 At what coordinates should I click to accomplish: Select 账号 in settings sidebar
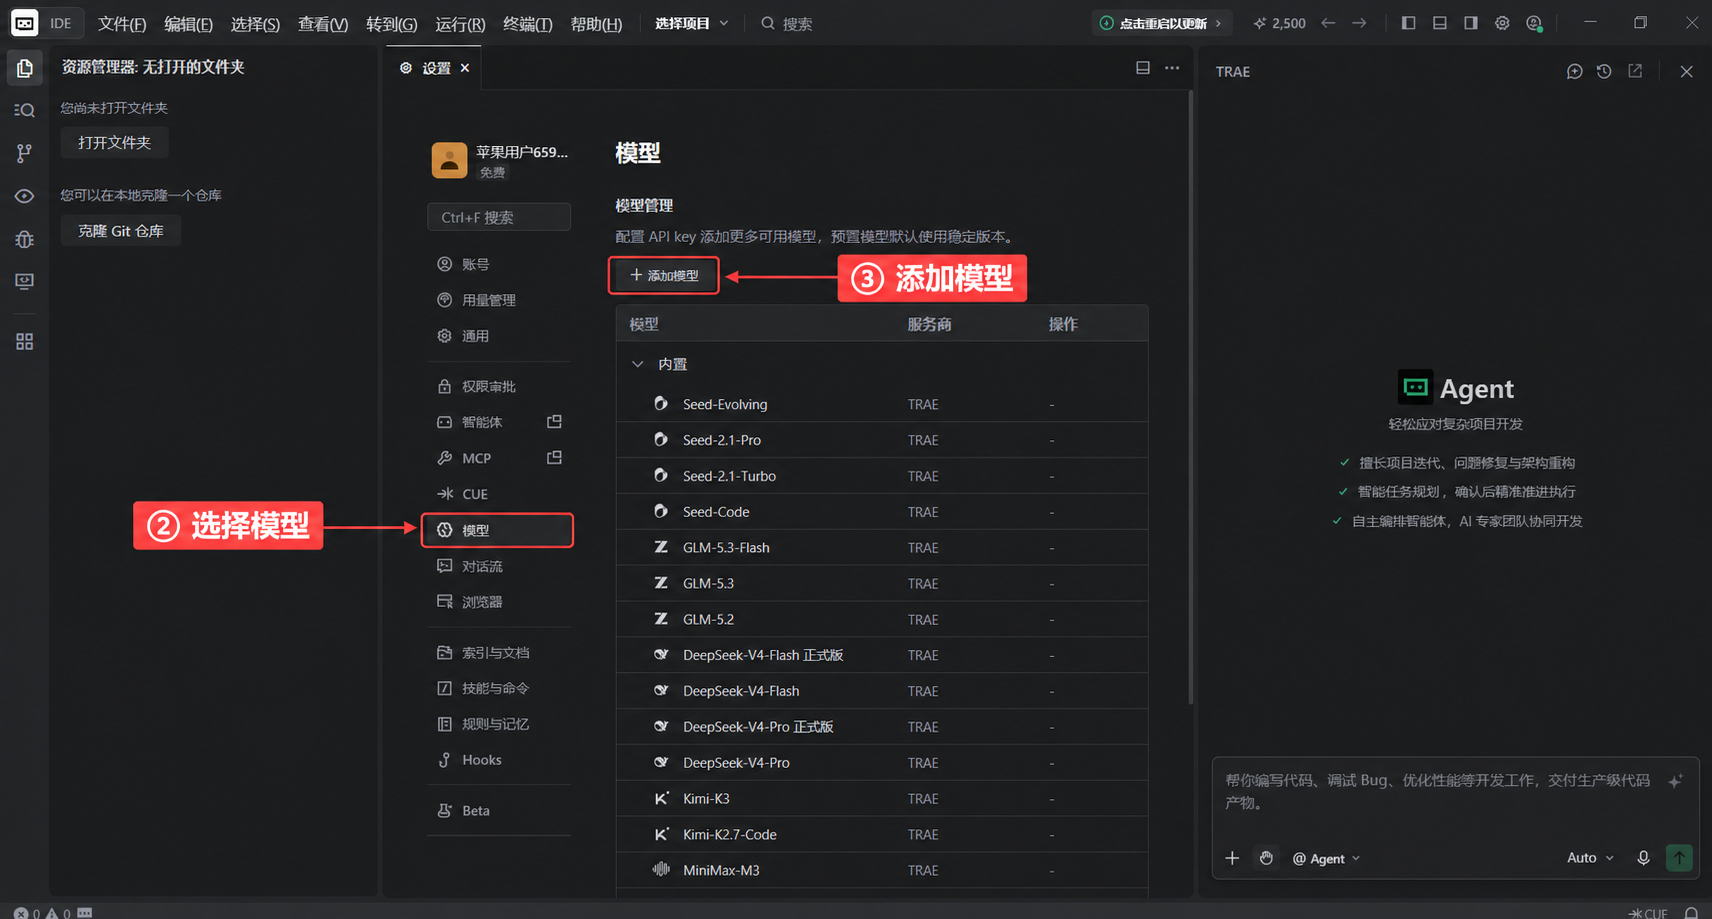(497, 264)
